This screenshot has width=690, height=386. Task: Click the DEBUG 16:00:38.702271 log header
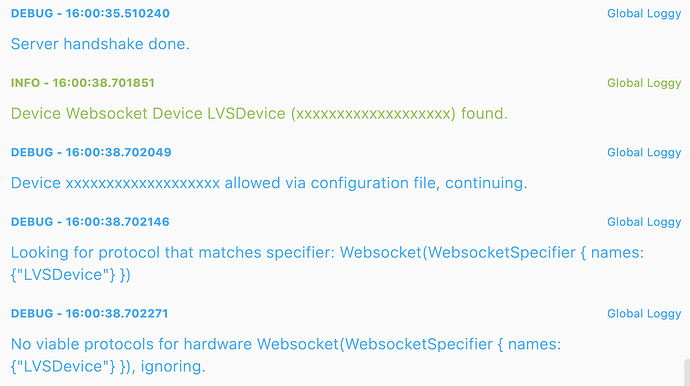tap(90, 313)
